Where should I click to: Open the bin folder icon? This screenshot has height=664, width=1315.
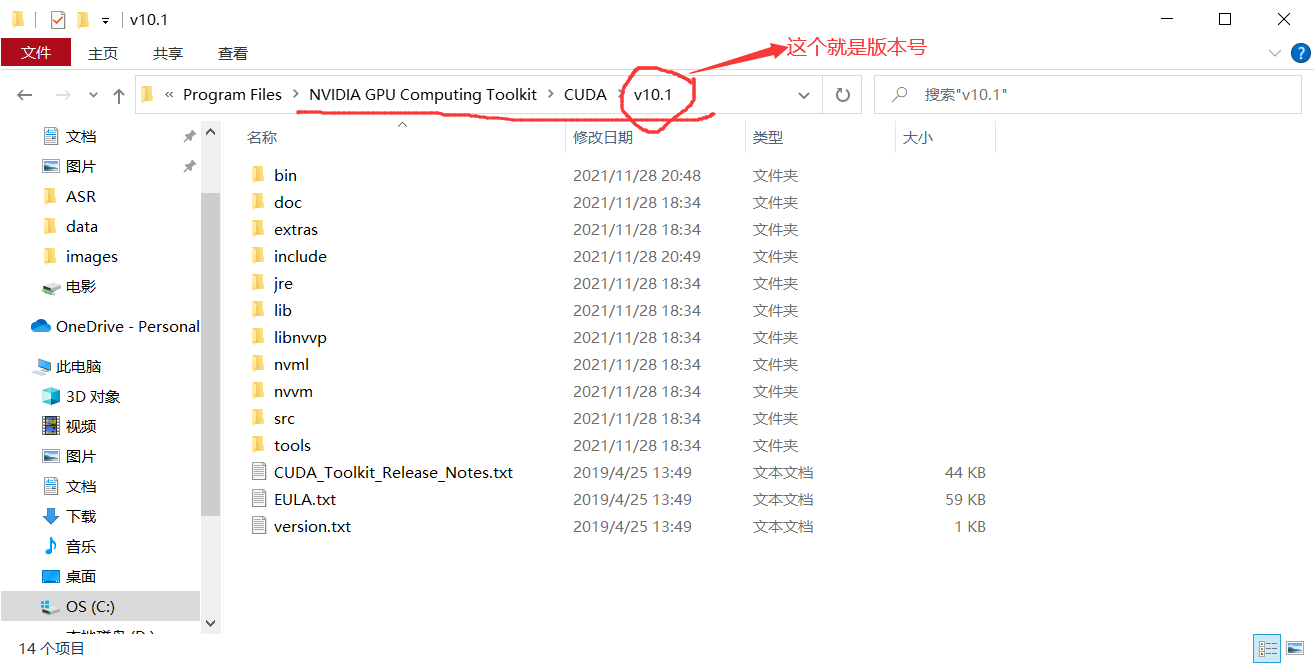(258, 175)
